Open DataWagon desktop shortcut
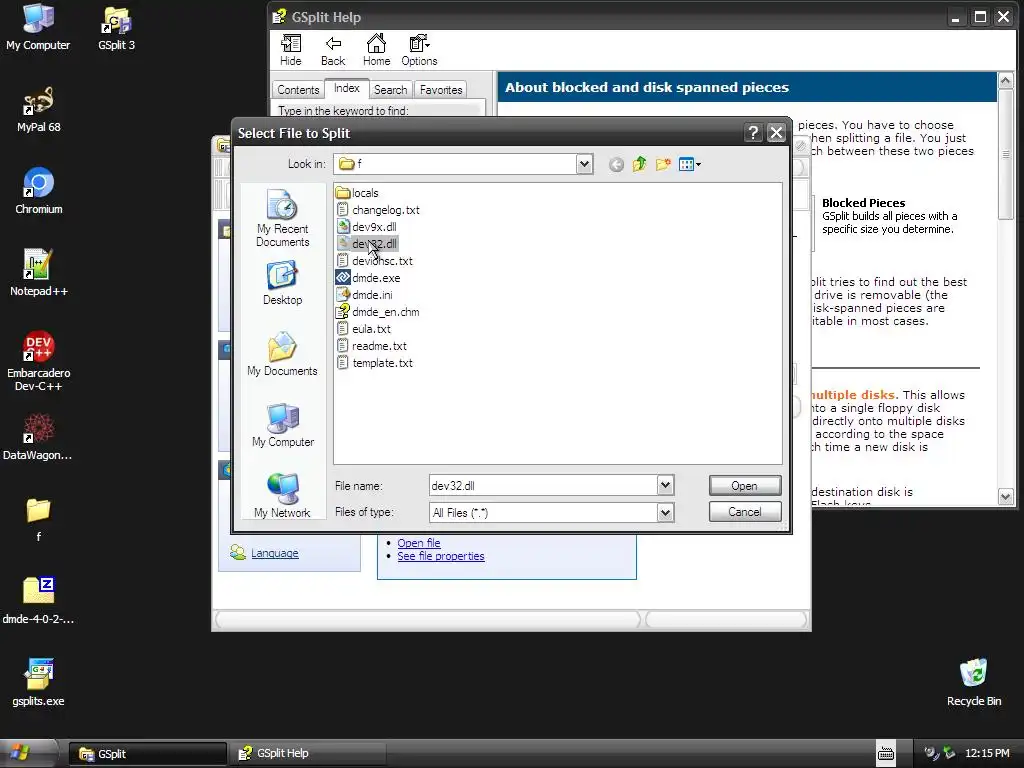1024x768 pixels. pos(38,437)
